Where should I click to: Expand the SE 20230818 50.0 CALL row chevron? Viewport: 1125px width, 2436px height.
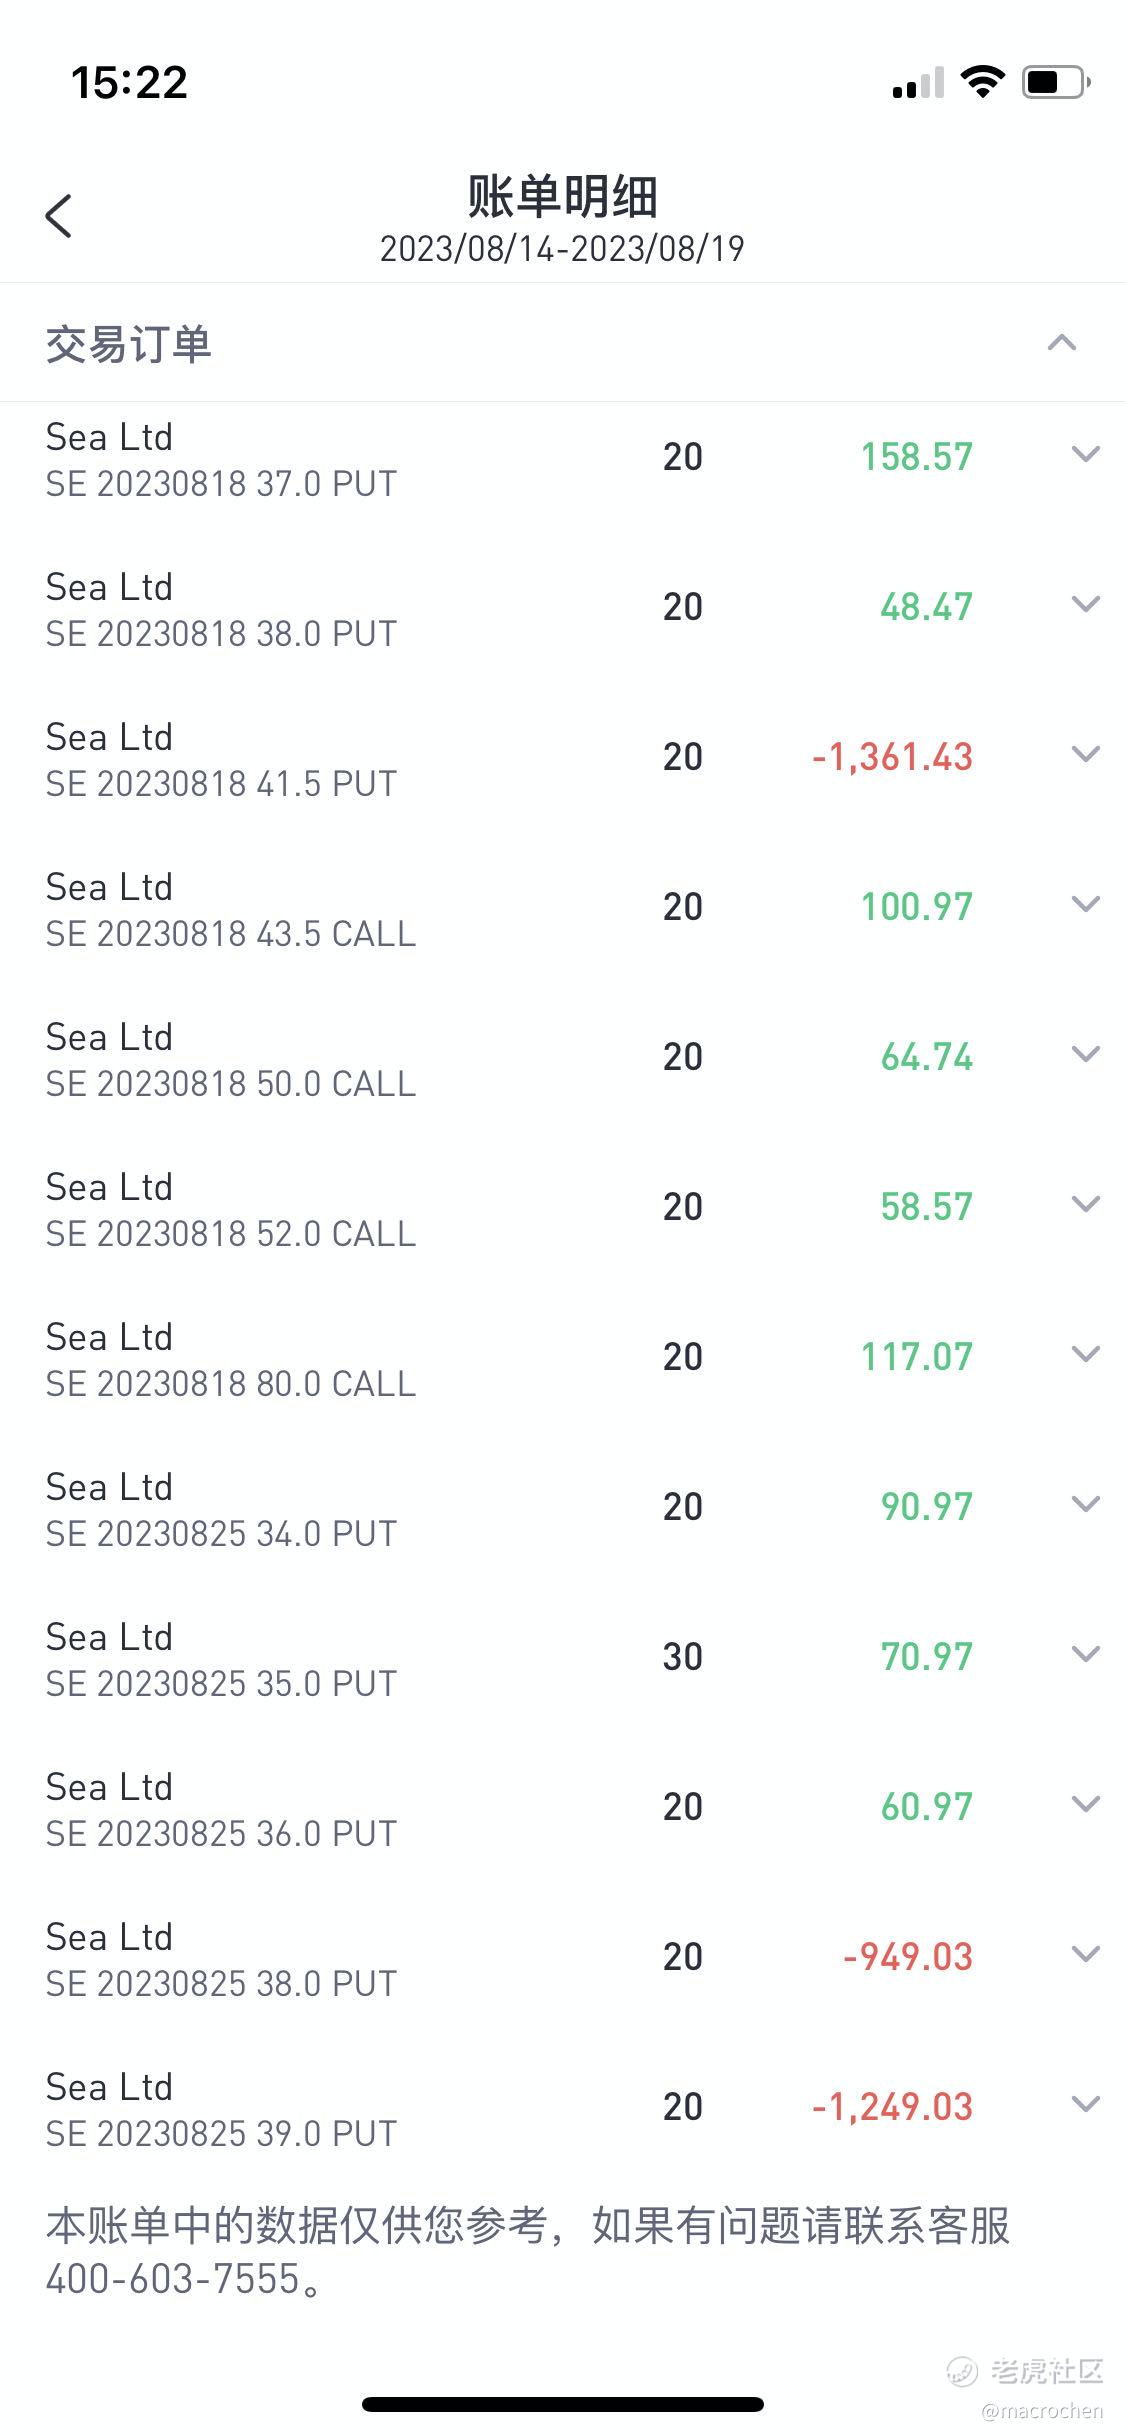point(1086,1055)
